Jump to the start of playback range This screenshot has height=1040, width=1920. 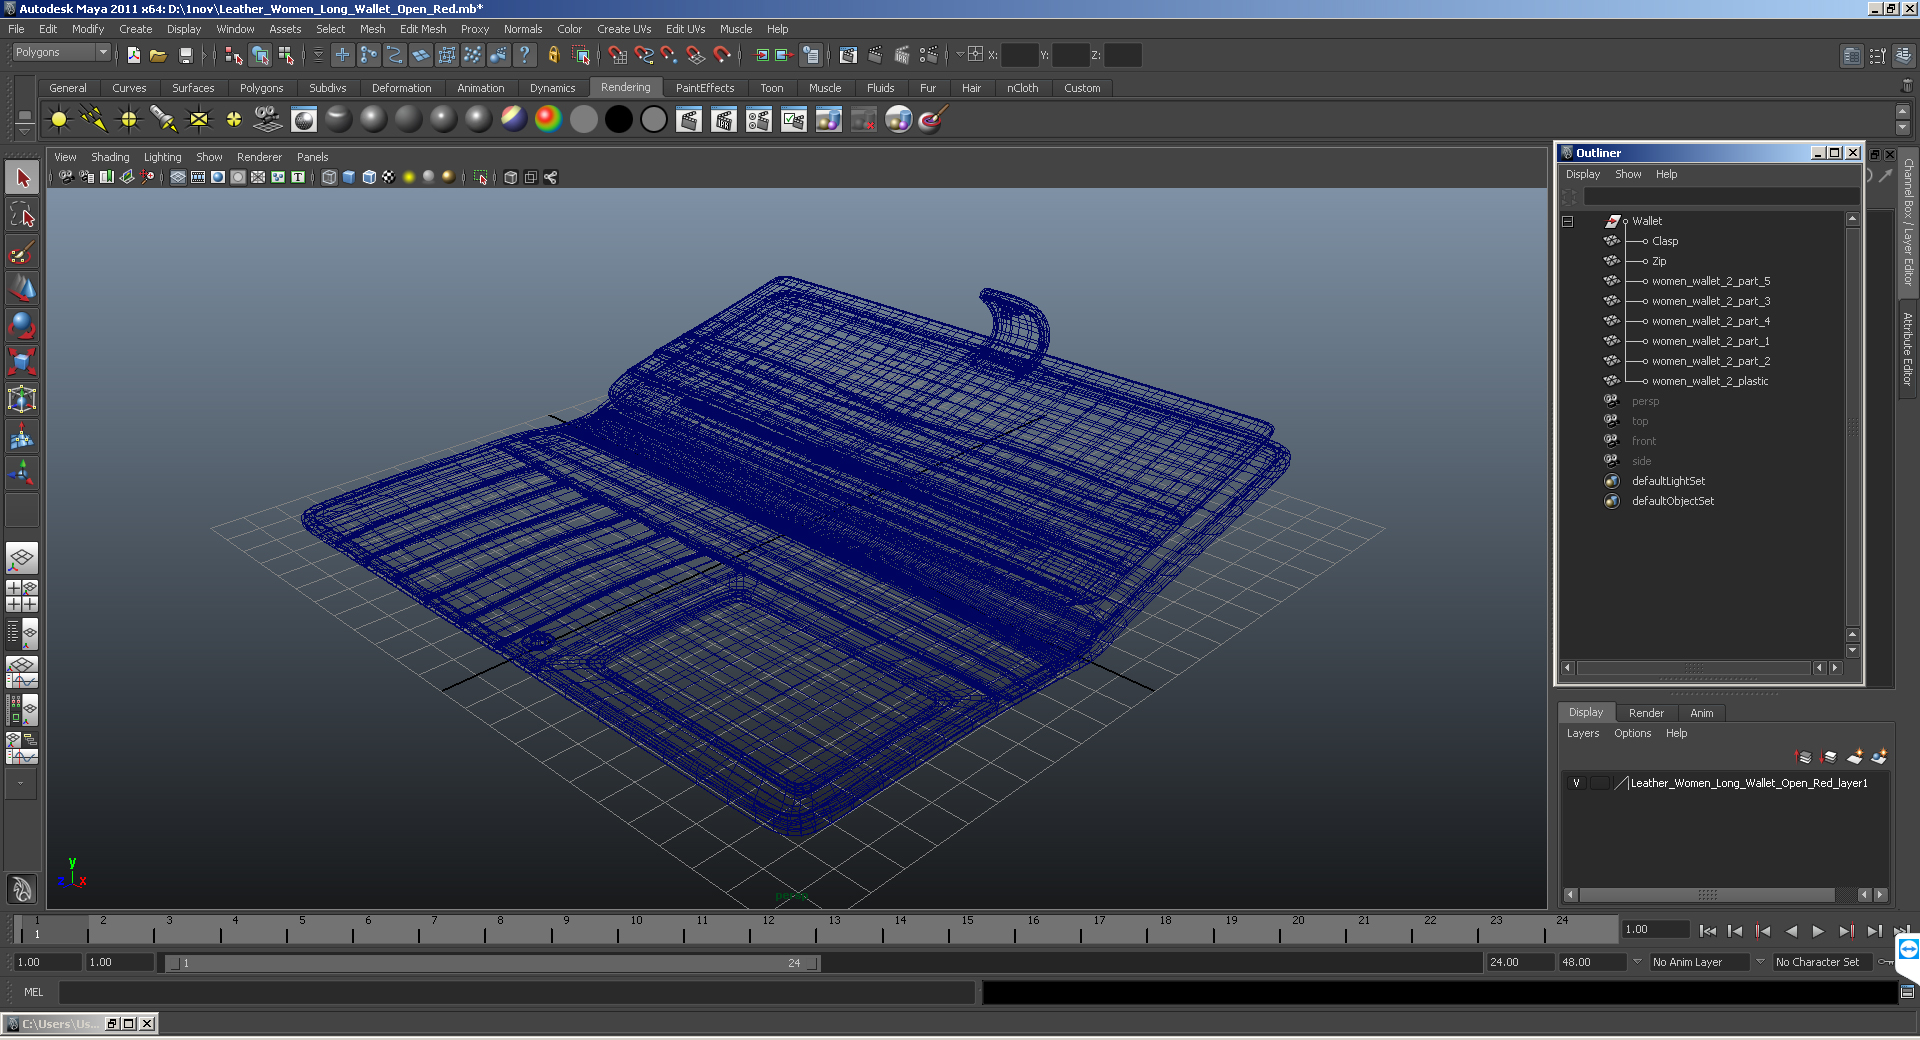[1707, 931]
